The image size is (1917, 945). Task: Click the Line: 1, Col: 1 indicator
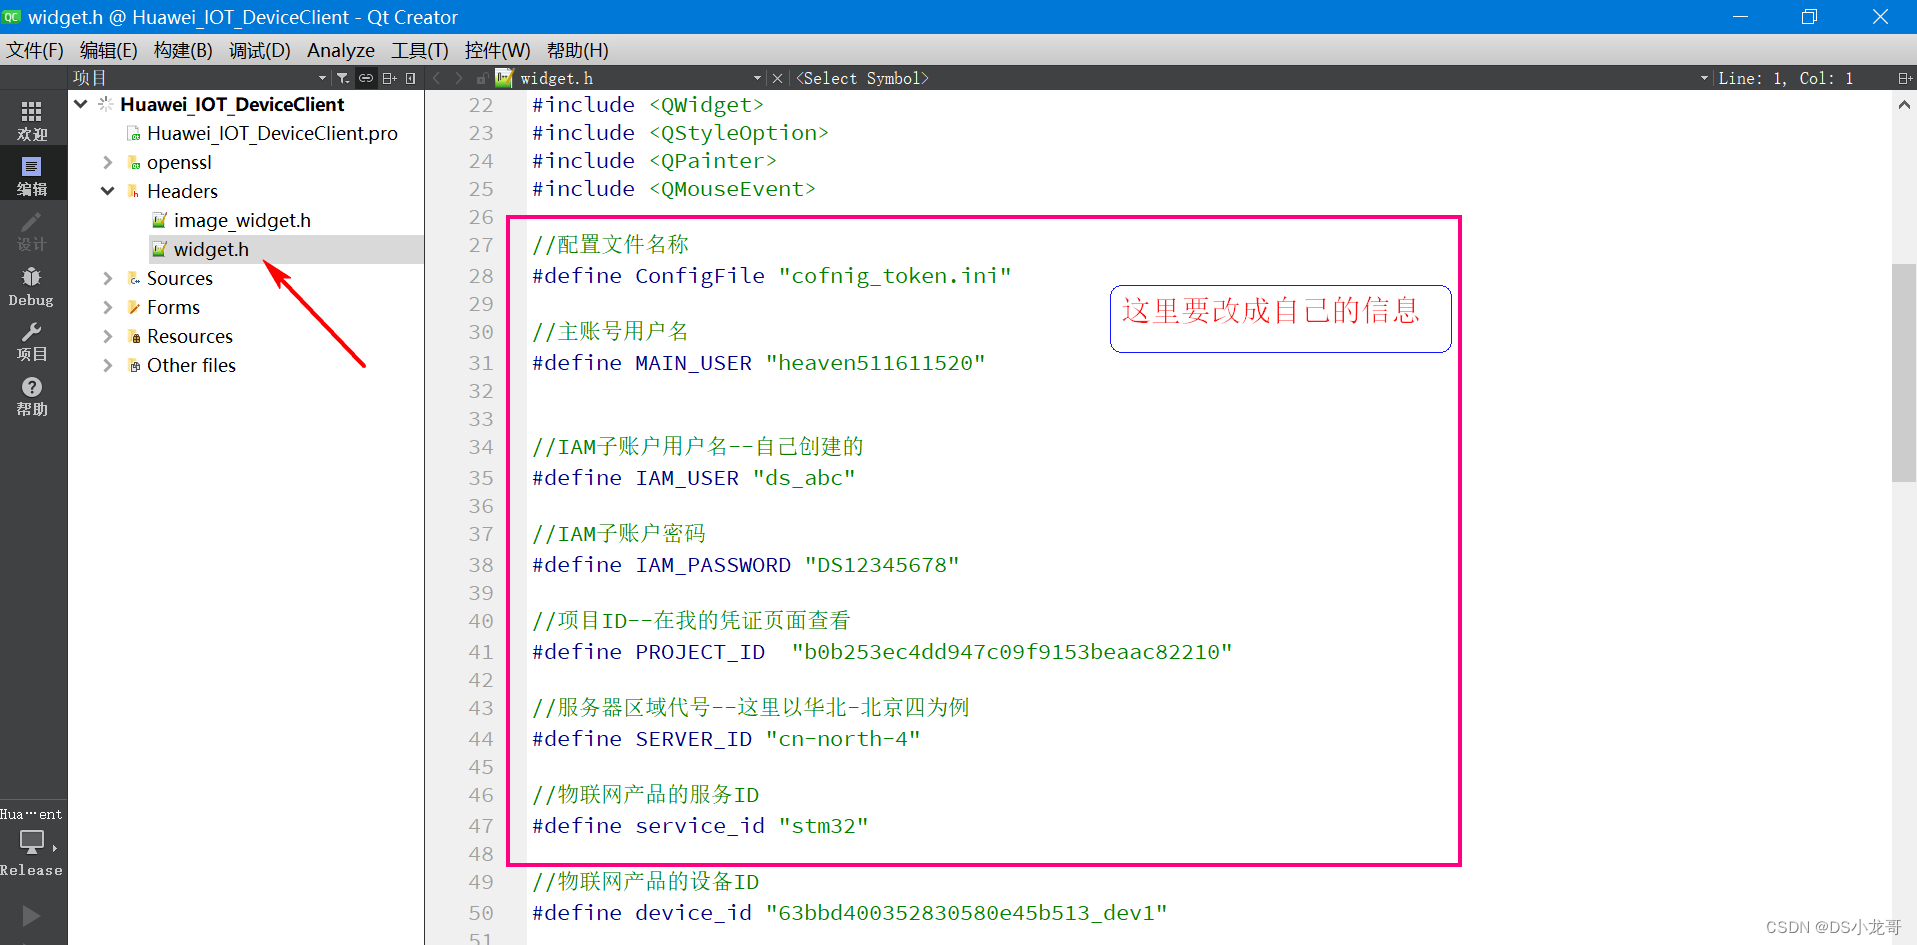tap(1785, 78)
